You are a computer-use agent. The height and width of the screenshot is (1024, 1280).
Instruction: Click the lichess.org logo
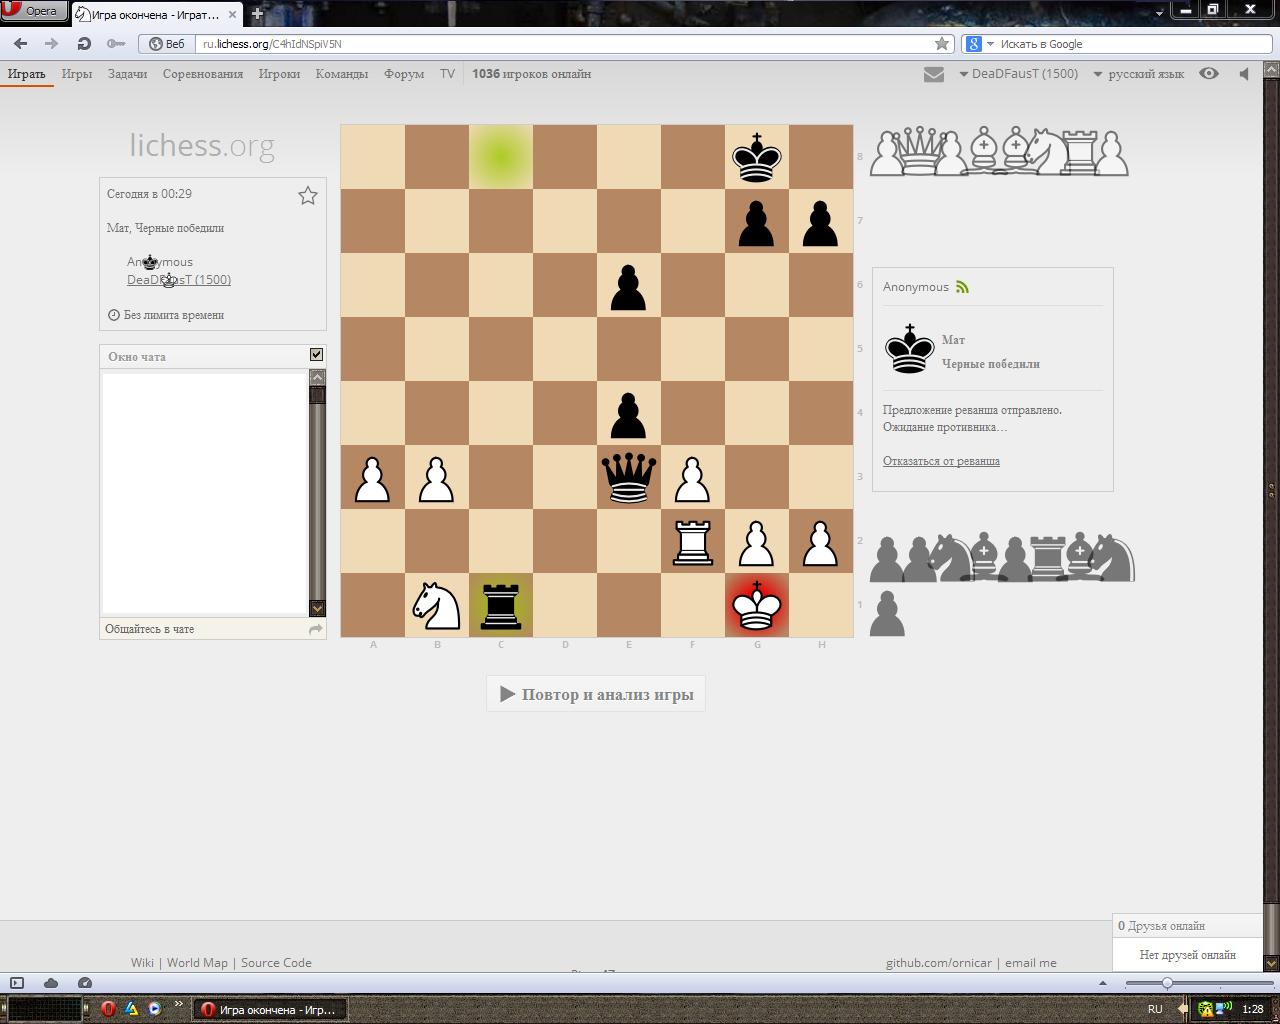click(x=202, y=146)
